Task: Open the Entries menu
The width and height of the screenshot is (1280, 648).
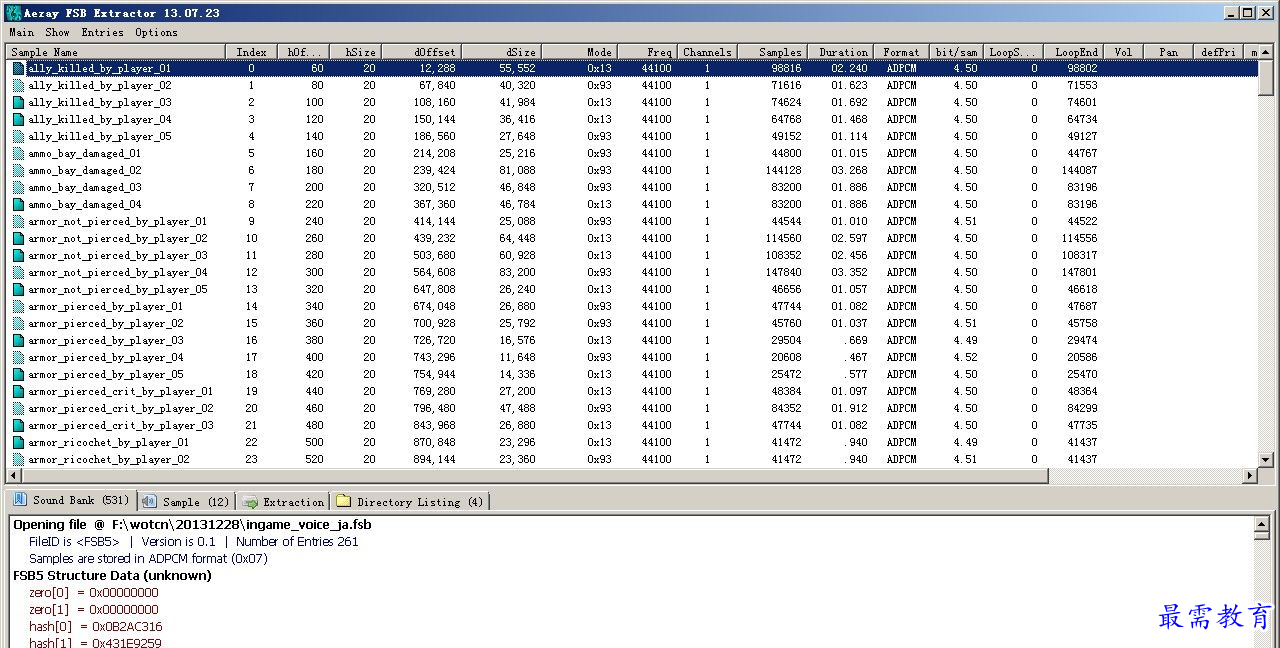Action: (x=103, y=32)
